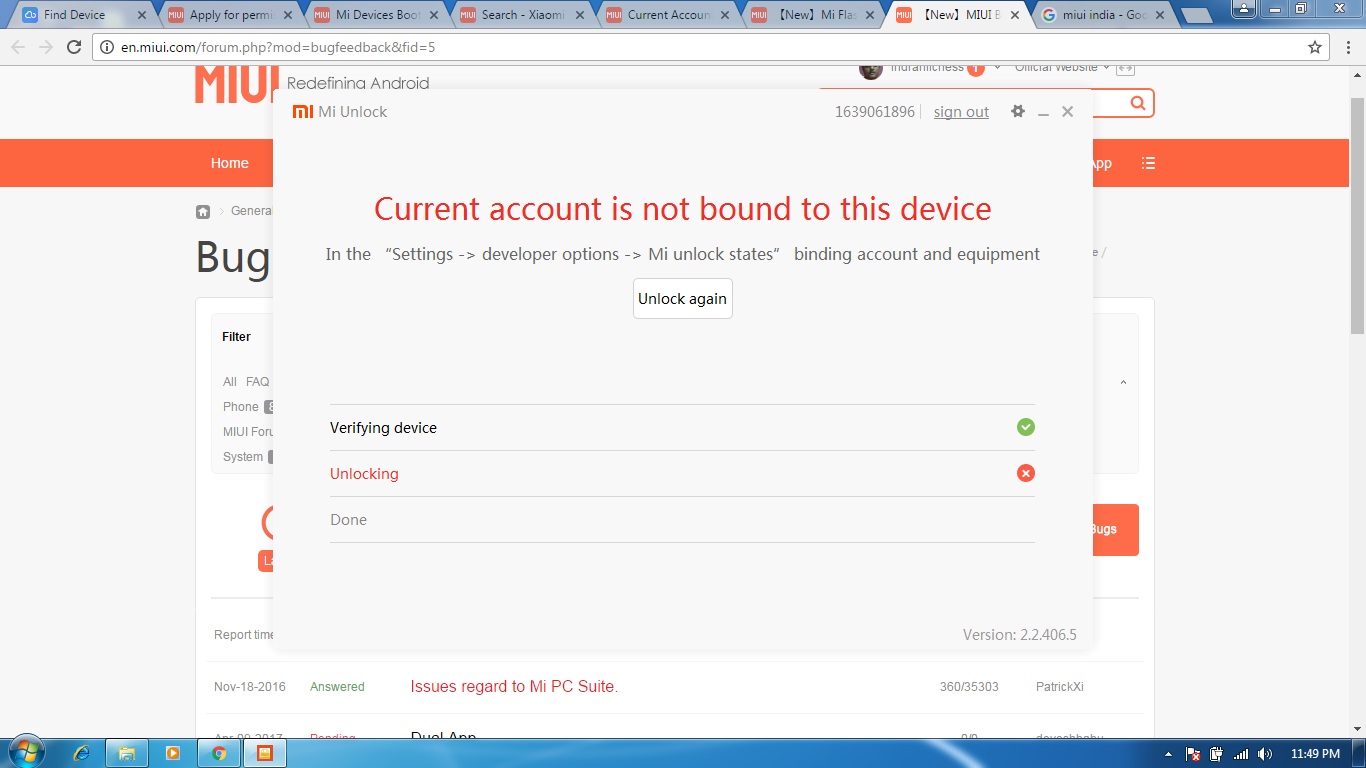Open Issues regard to Mi PC Suite thread
This screenshot has height=768, width=1366.
point(514,687)
